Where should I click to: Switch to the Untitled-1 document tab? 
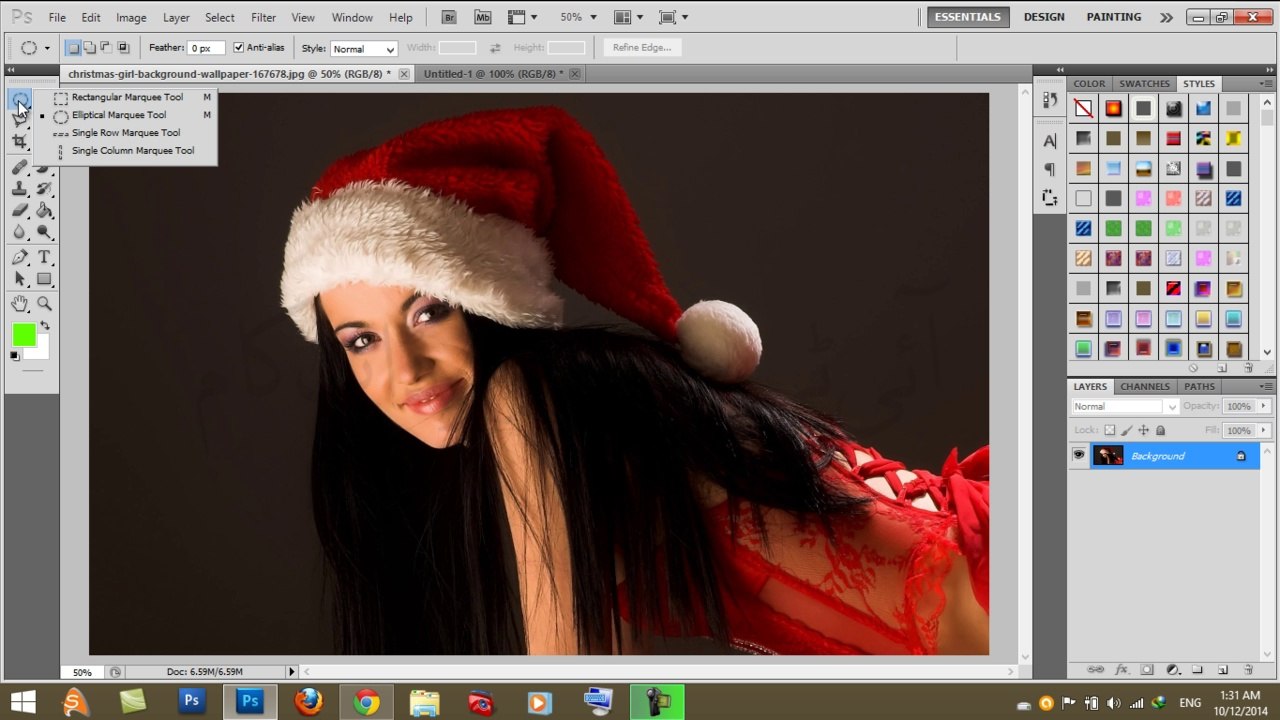coord(493,74)
